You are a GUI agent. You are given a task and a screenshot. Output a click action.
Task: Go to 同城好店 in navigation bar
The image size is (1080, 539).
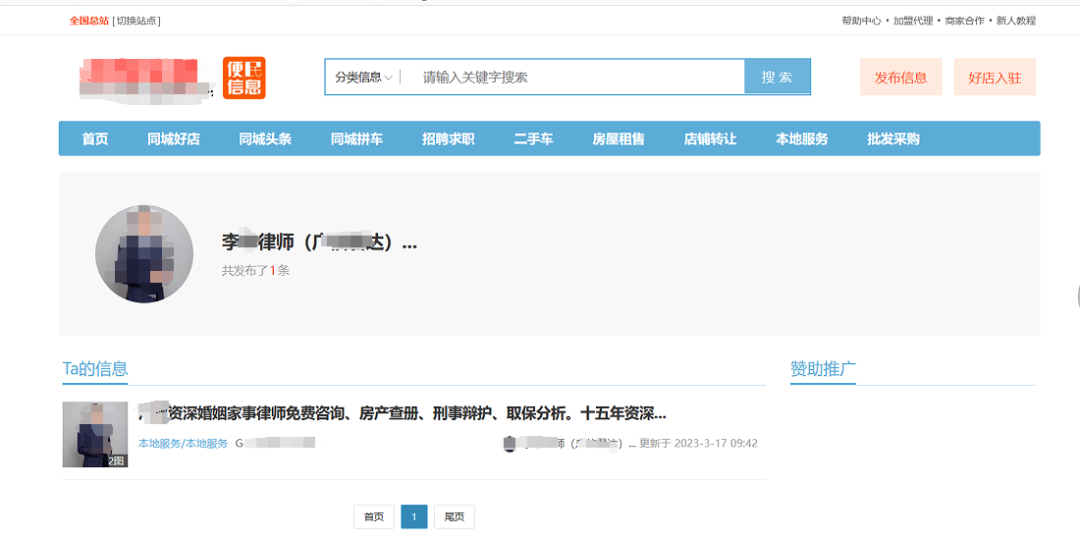pos(173,139)
